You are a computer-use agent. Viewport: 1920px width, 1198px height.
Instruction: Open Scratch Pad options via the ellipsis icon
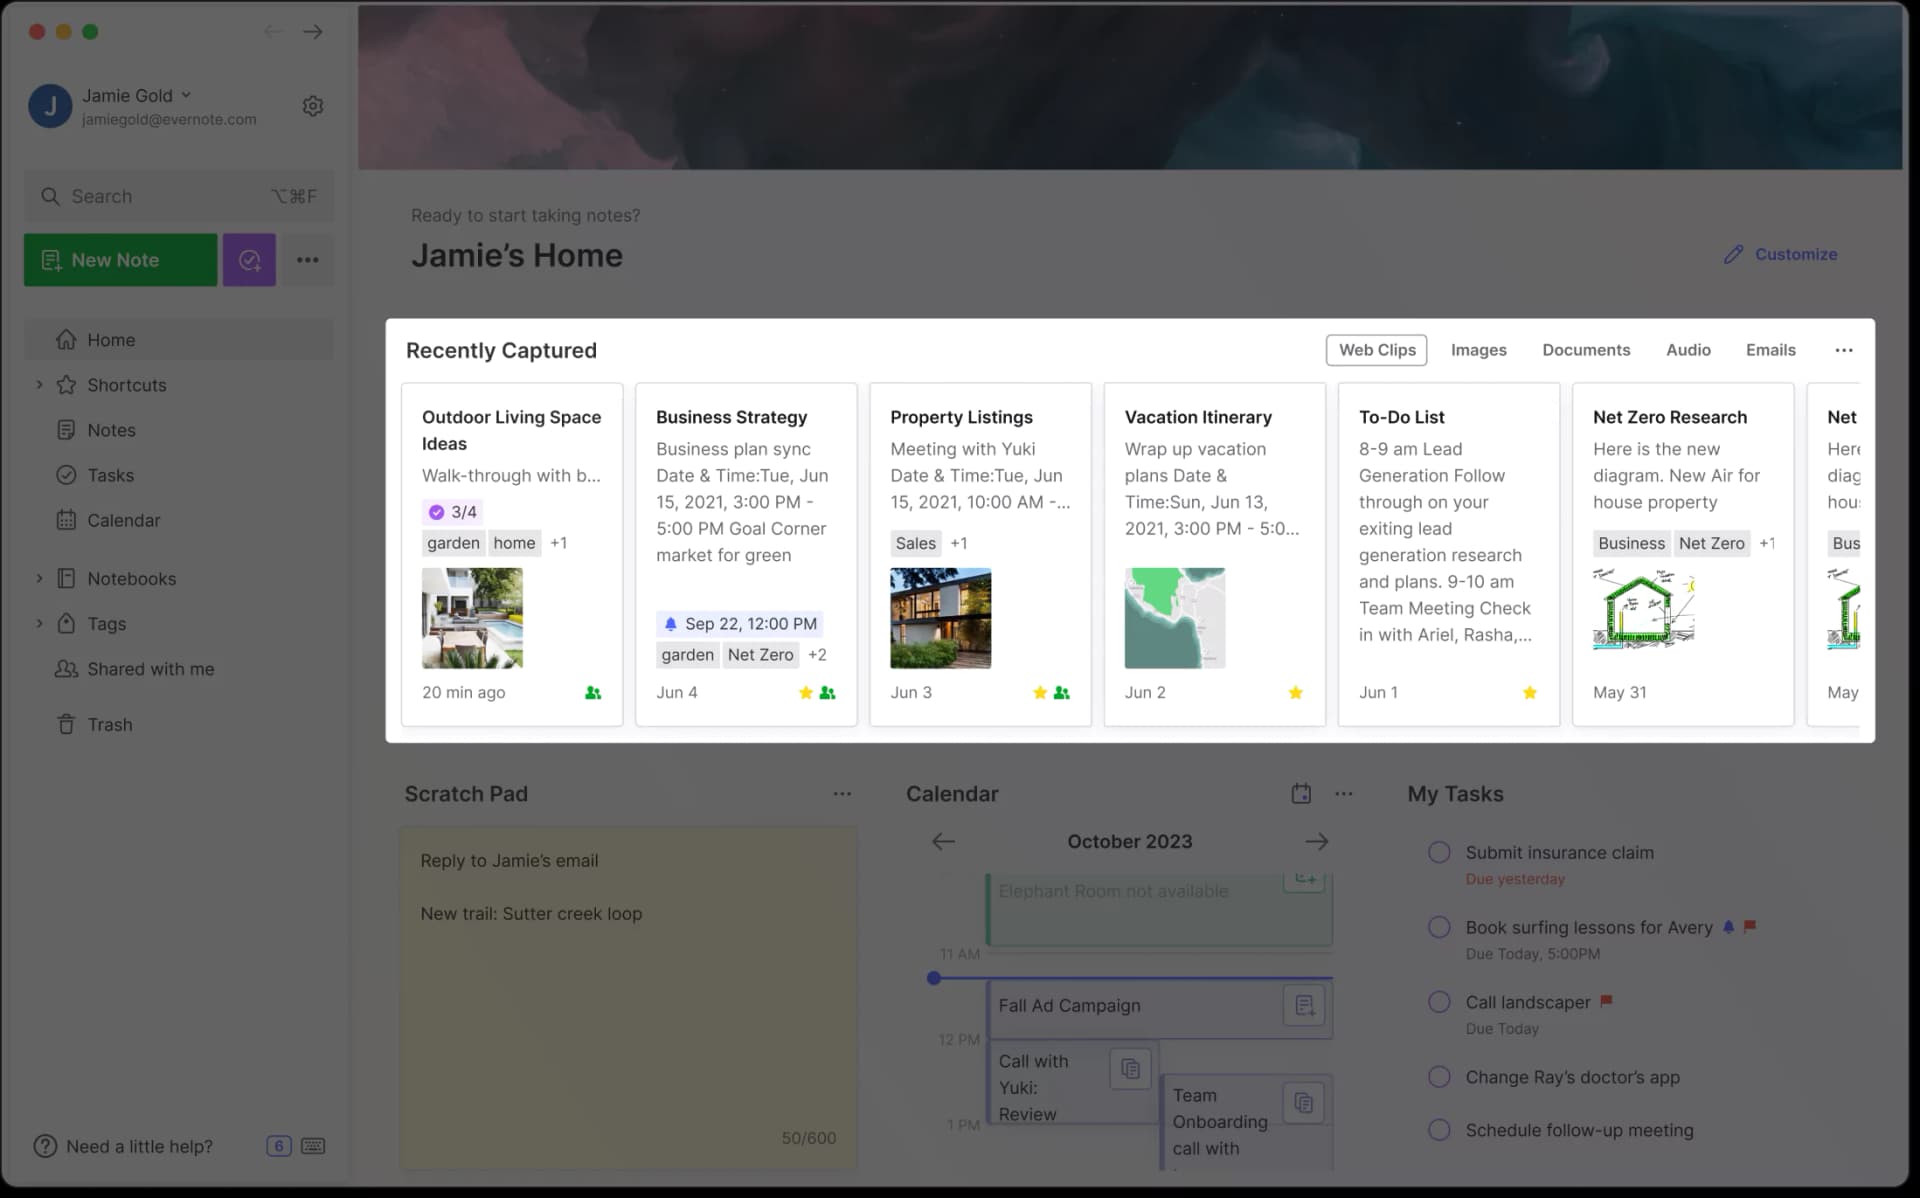pos(842,793)
